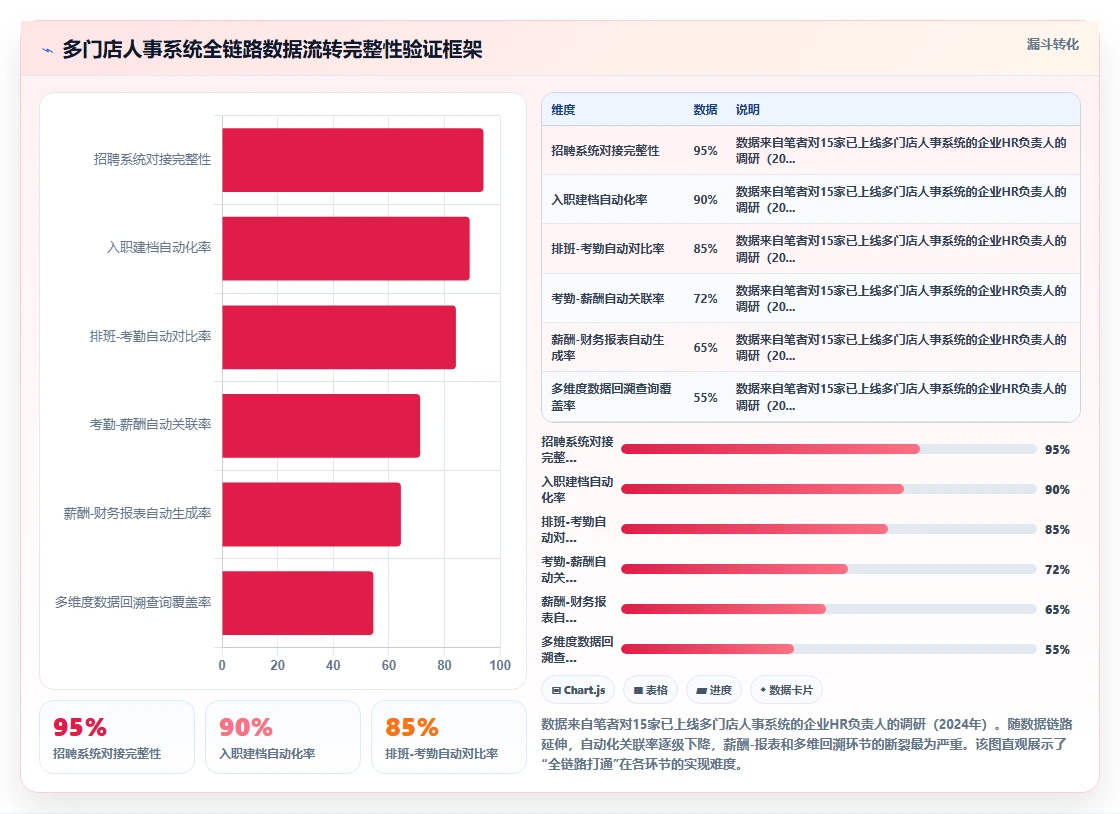Click table cell 多维度数据回溯查询覆盖率
This screenshot has width=1120, height=814.
point(611,397)
